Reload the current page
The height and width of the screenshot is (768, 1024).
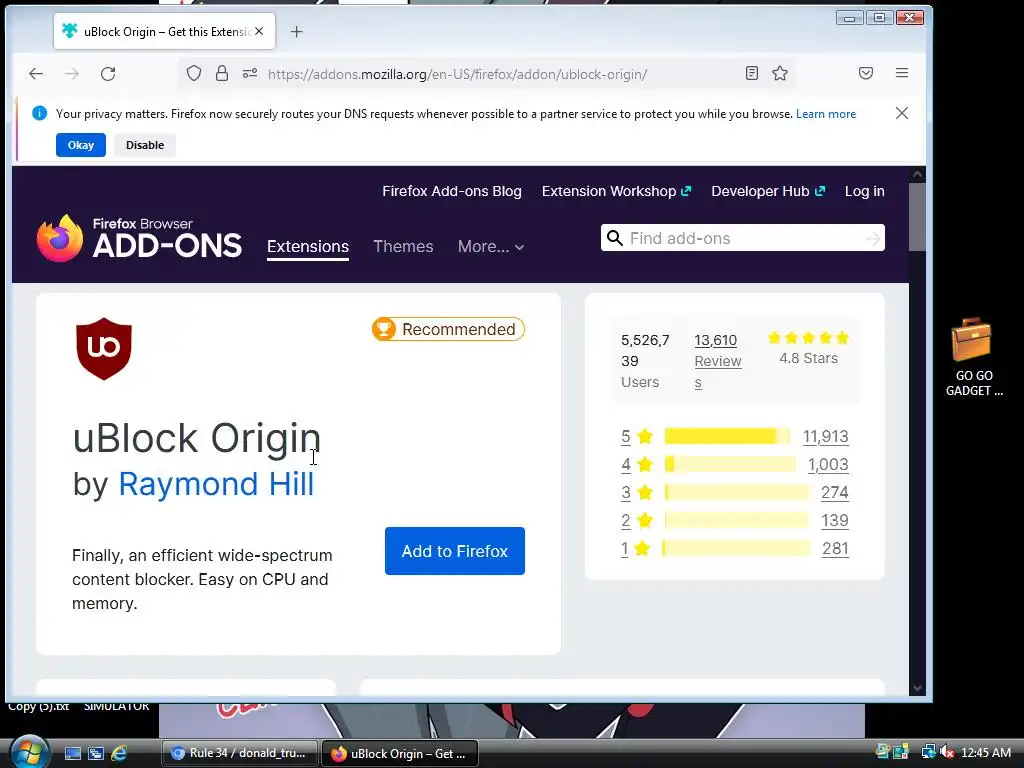(x=108, y=74)
